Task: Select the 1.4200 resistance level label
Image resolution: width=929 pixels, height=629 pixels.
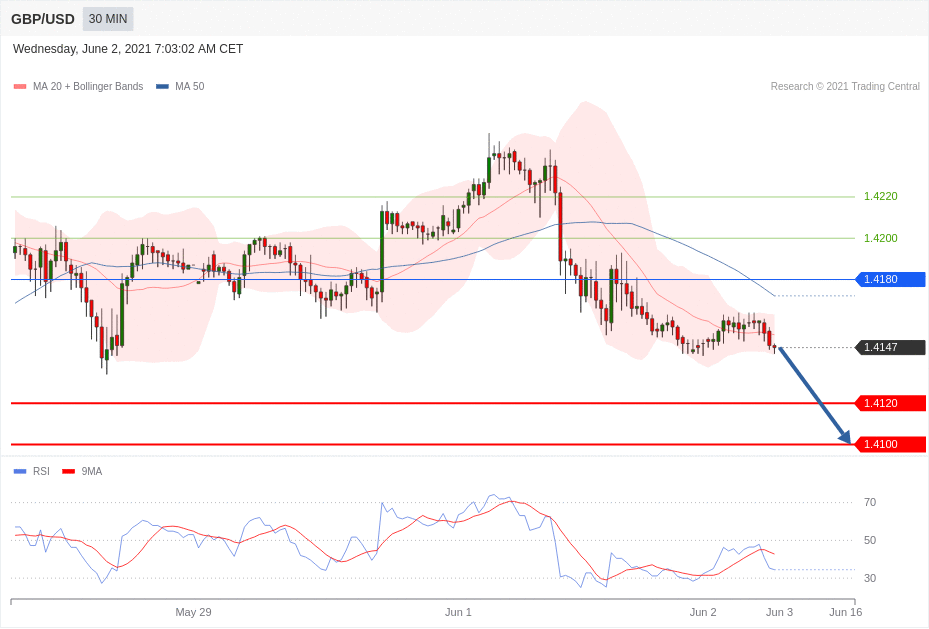Action: pos(880,238)
